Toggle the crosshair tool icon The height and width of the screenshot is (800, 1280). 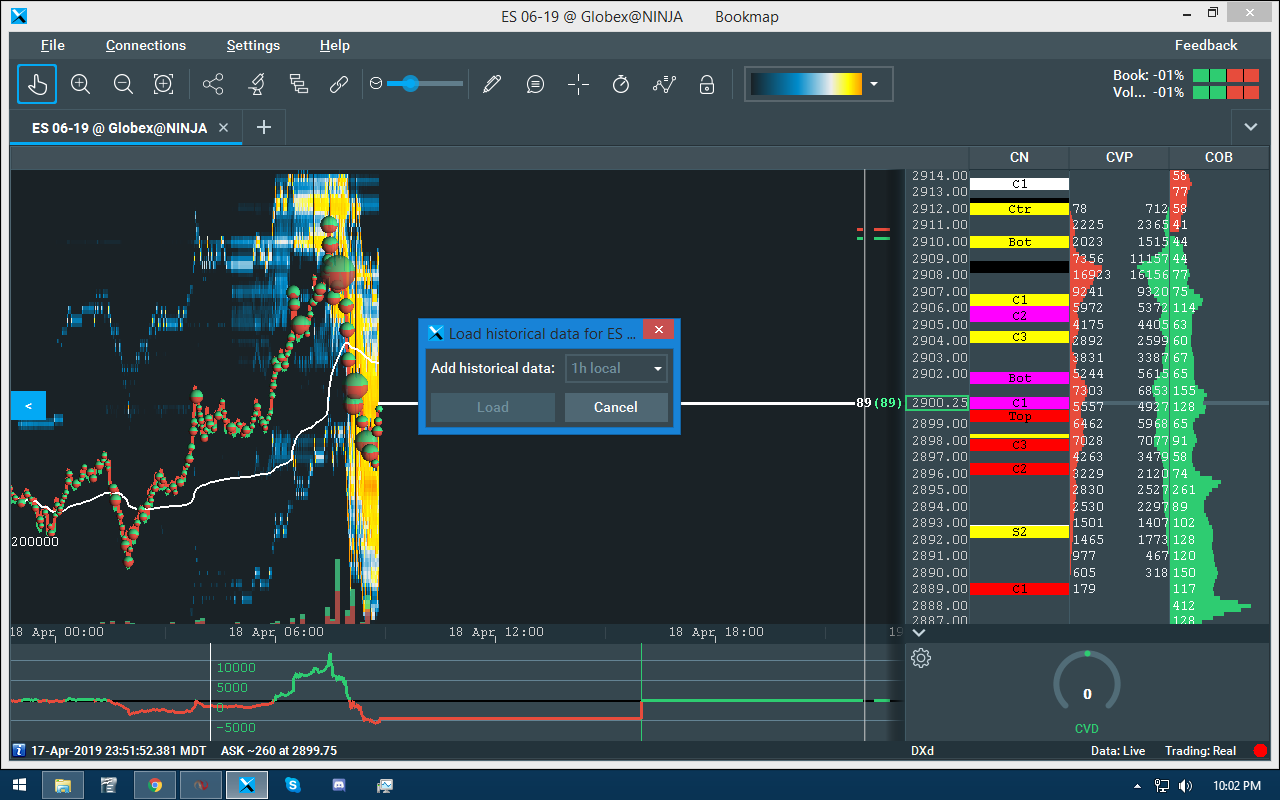pos(578,84)
